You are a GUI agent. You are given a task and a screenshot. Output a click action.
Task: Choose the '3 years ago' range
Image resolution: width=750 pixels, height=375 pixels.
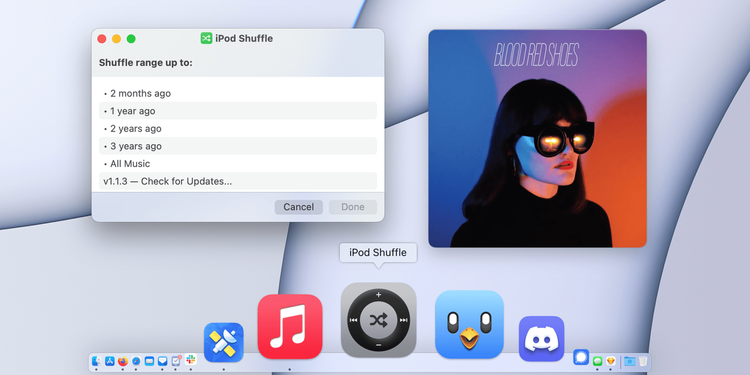[x=238, y=146]
